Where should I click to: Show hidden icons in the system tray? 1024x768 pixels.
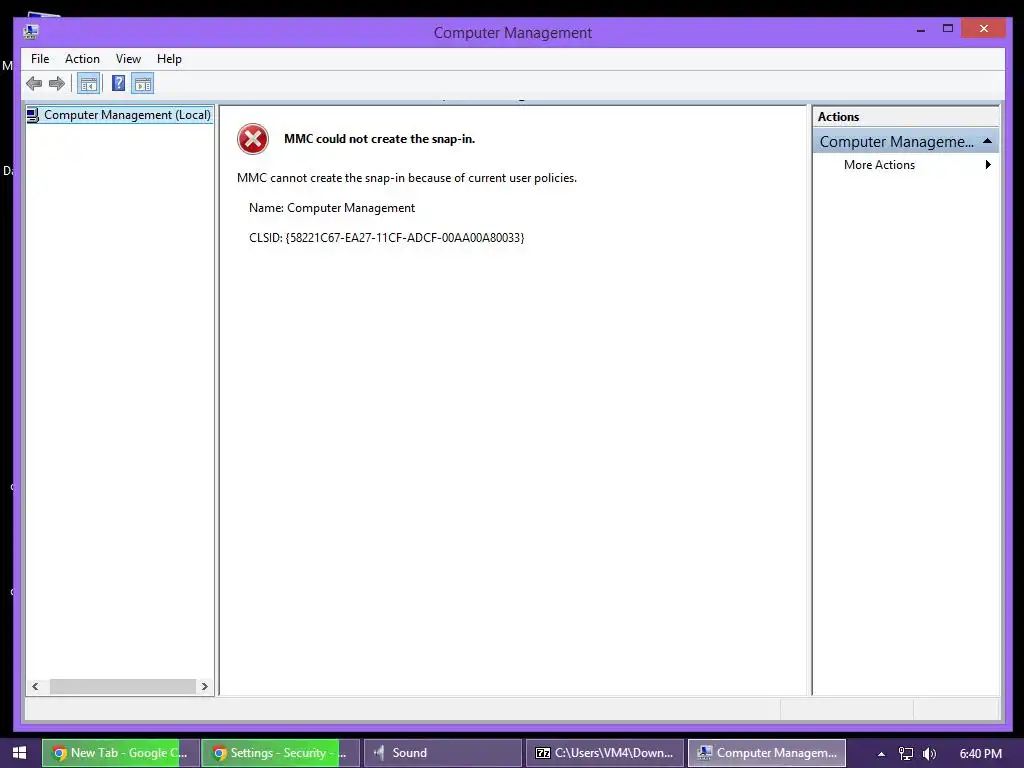coord(881,754)
